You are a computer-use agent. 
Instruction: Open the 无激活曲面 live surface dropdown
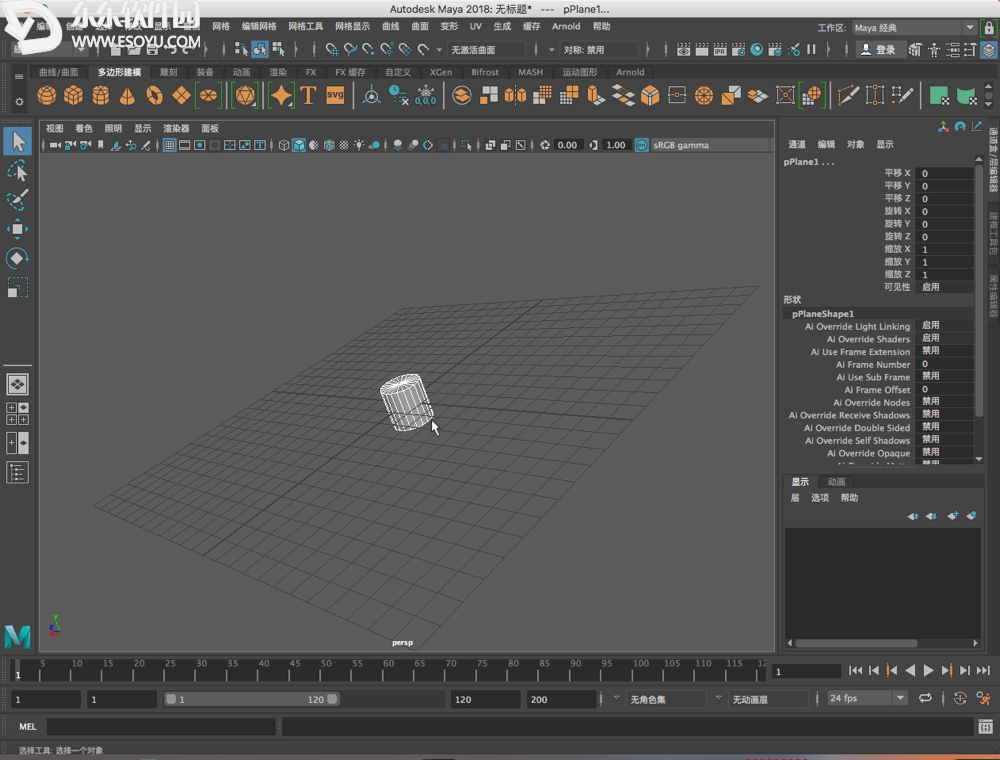pos(487,50)
